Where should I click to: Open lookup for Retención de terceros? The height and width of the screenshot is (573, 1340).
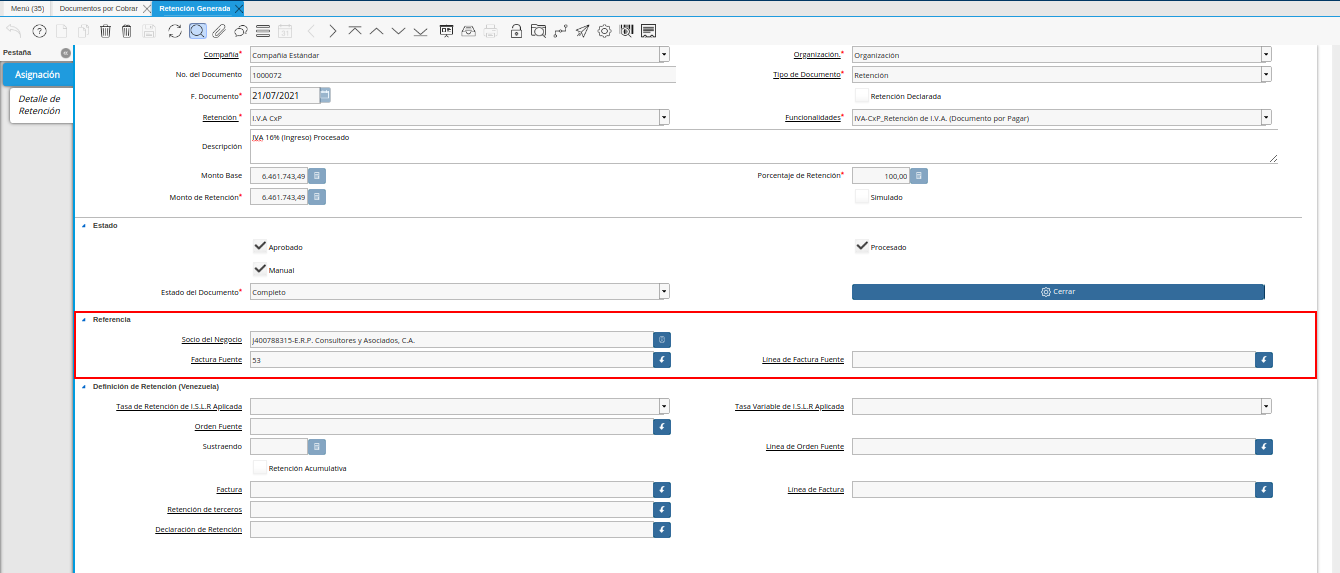point(662,510)
